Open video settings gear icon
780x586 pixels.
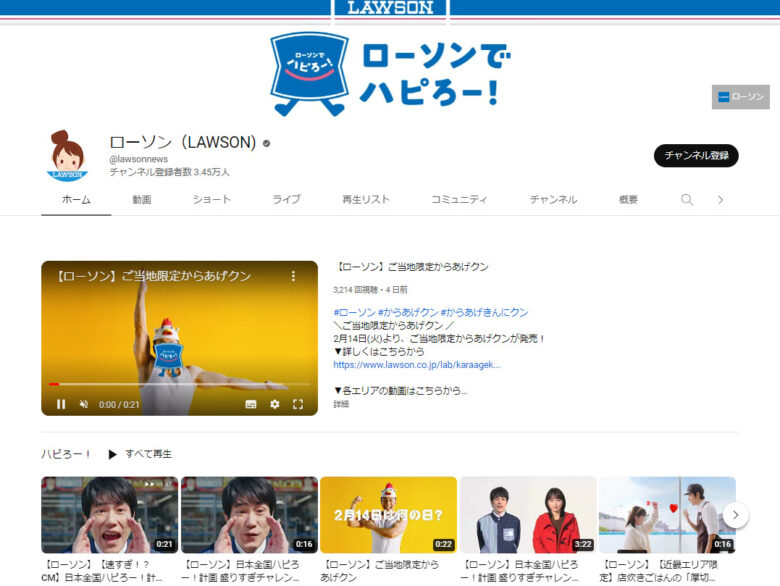pyautogui.click(x=275, y=404)
